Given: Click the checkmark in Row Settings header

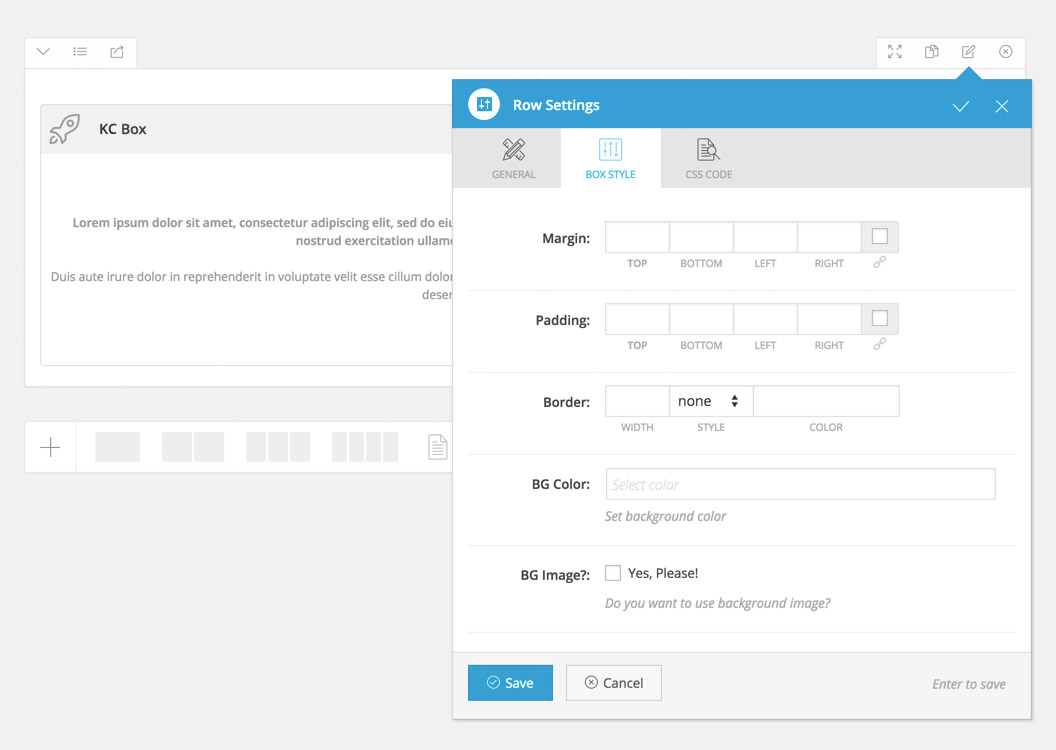Looking at the screenshot, I should 961,106.
